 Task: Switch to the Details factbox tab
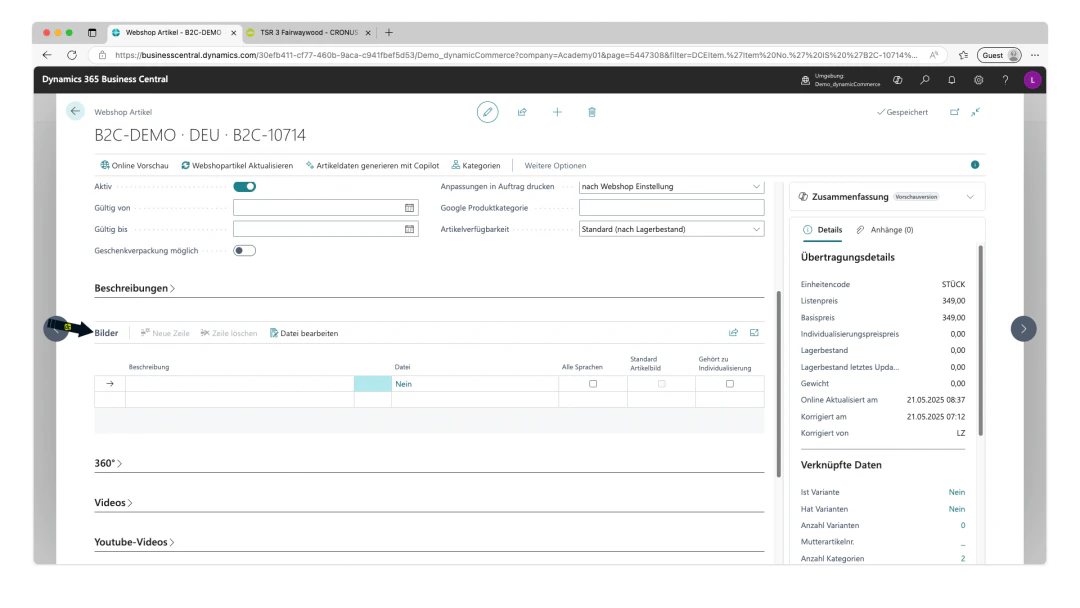[x=822, y=230]
